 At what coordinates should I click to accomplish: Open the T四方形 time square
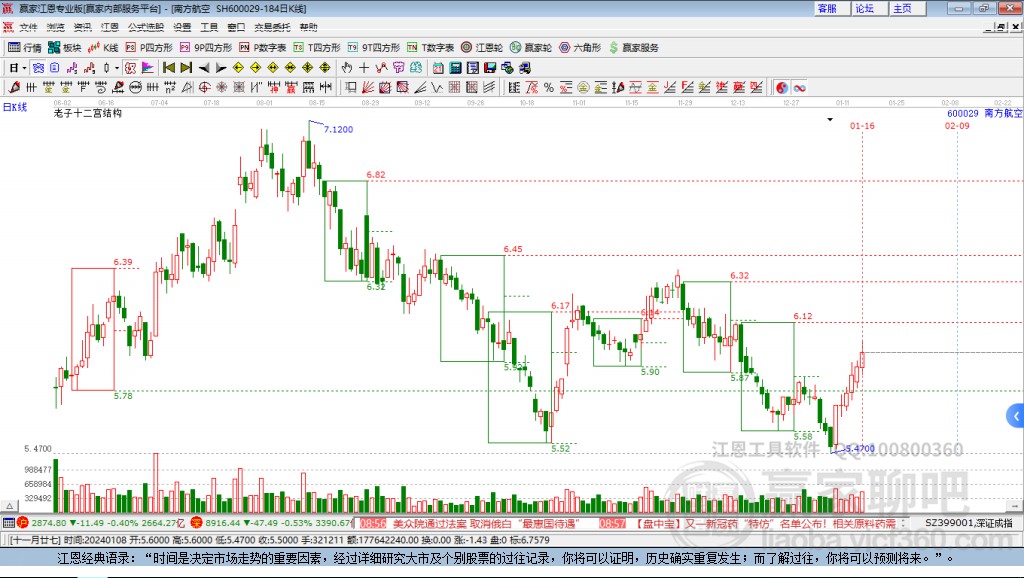pyautogui.click(x=317, y=48)
